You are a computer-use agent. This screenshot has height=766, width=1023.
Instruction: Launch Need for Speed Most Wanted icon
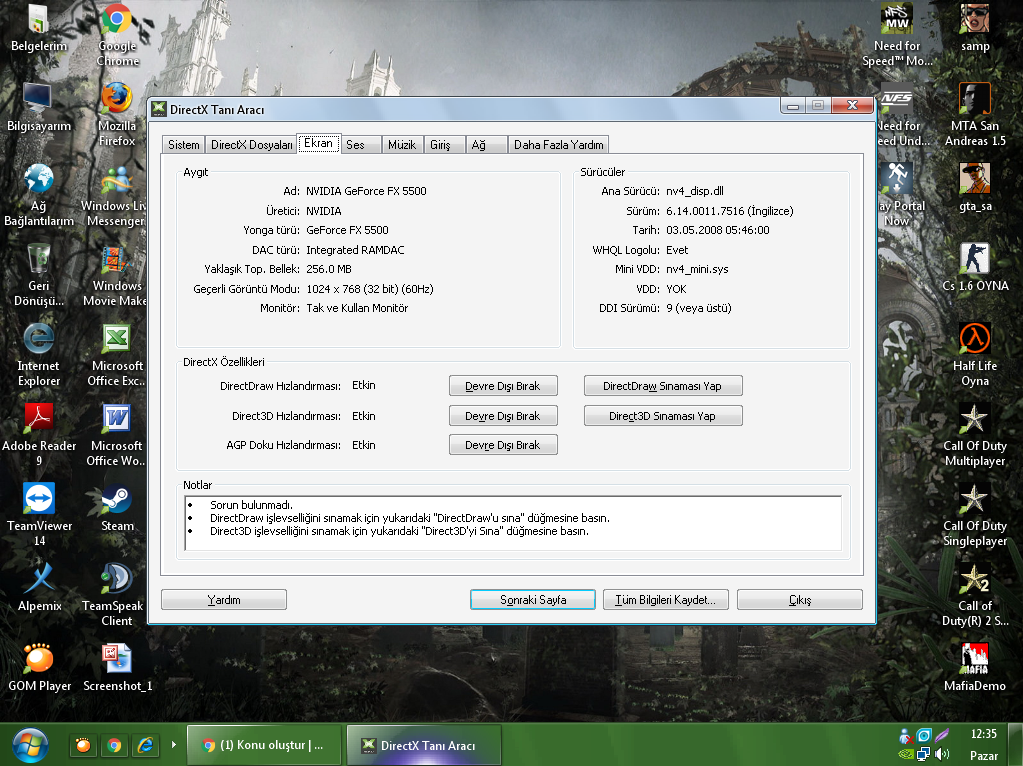click(x=897, y=34)
